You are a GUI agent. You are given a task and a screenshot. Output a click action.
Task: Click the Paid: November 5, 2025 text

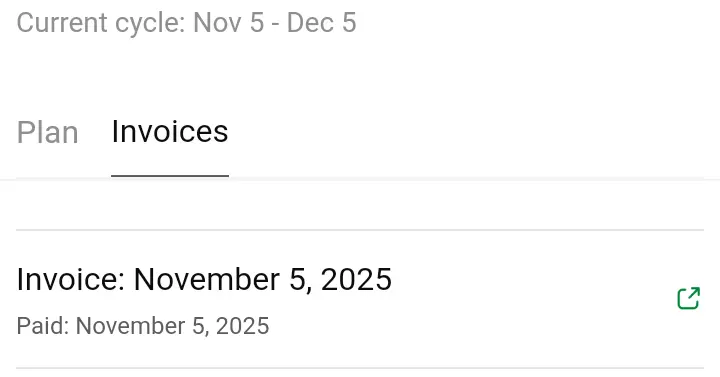point(143,326)
